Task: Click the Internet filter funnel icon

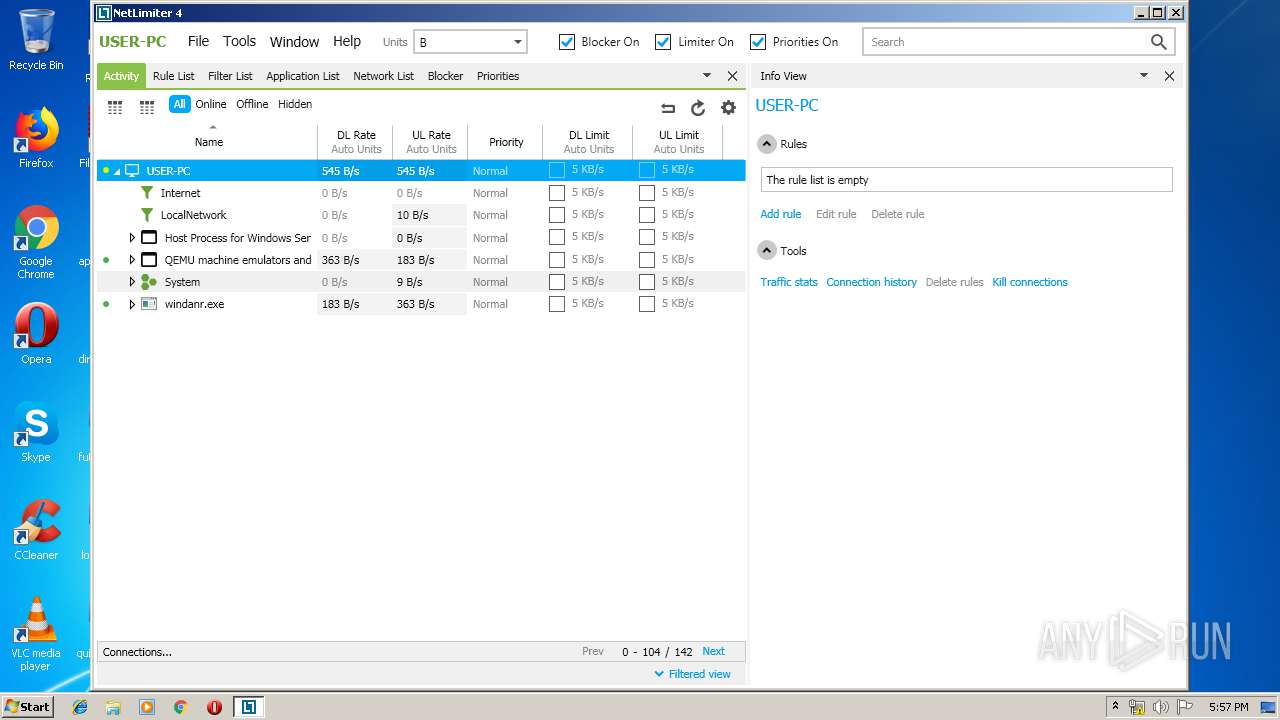Action: tap(147, 193)
